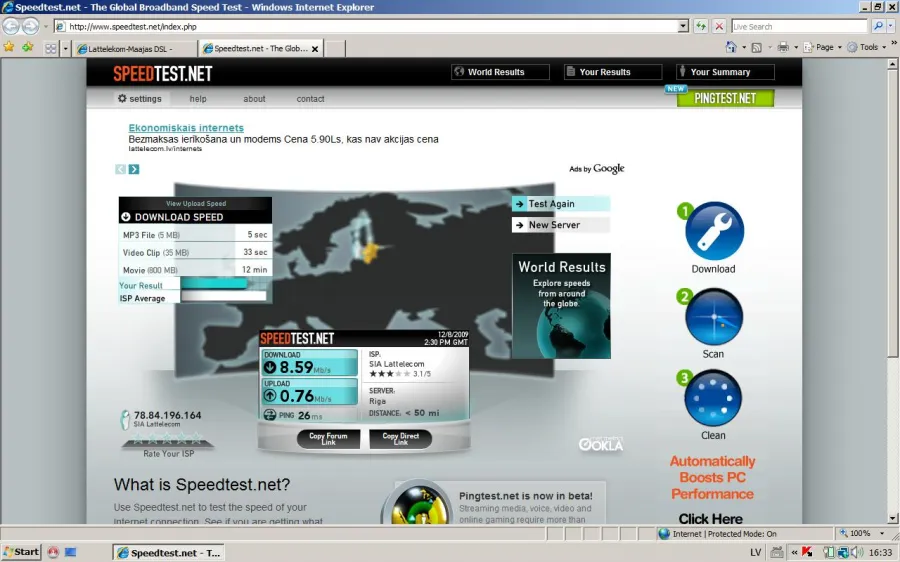Click the World Results globe banner
This screenshot has width=900, height=562.
click(x=561, y=306)
